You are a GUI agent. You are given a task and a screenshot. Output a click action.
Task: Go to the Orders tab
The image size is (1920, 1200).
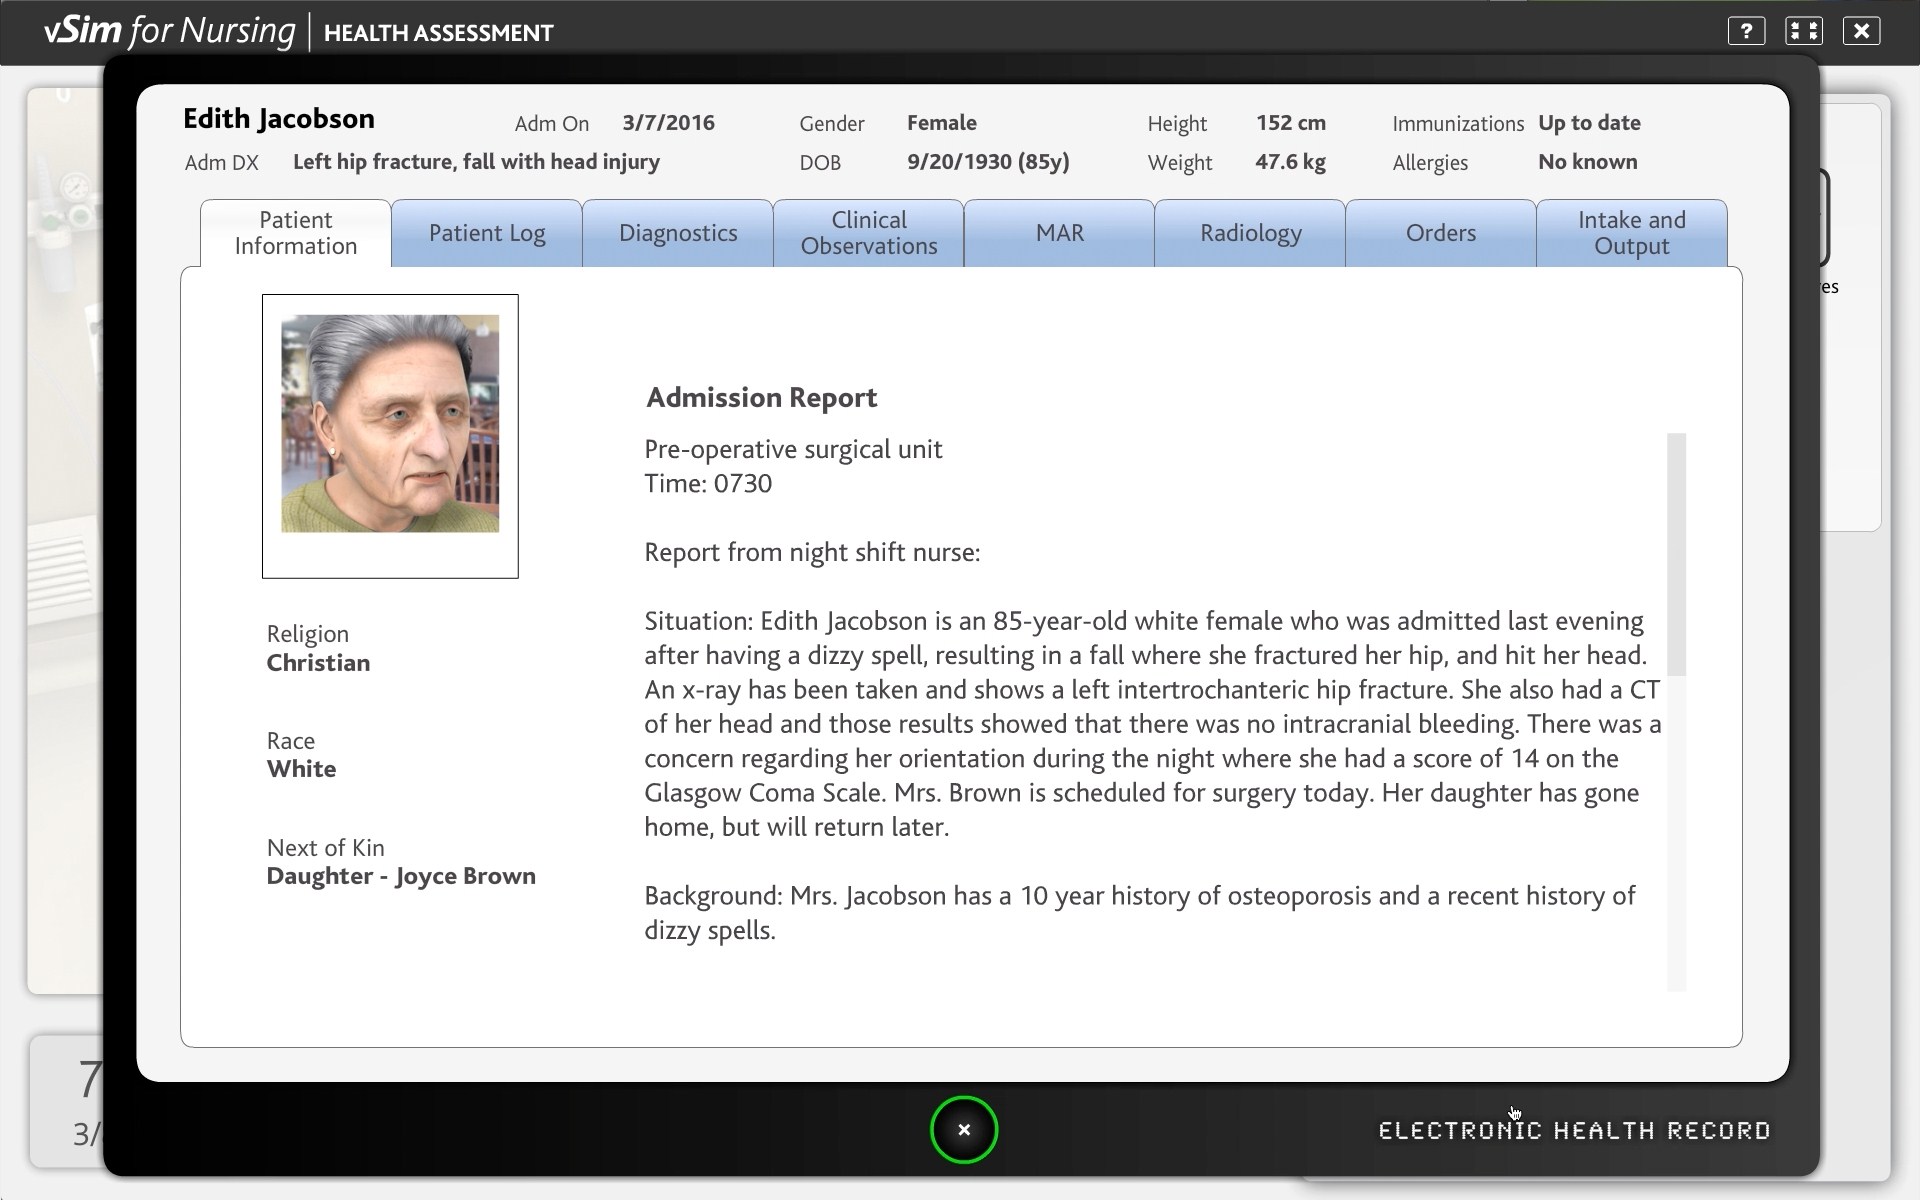tap(1440, 233)
